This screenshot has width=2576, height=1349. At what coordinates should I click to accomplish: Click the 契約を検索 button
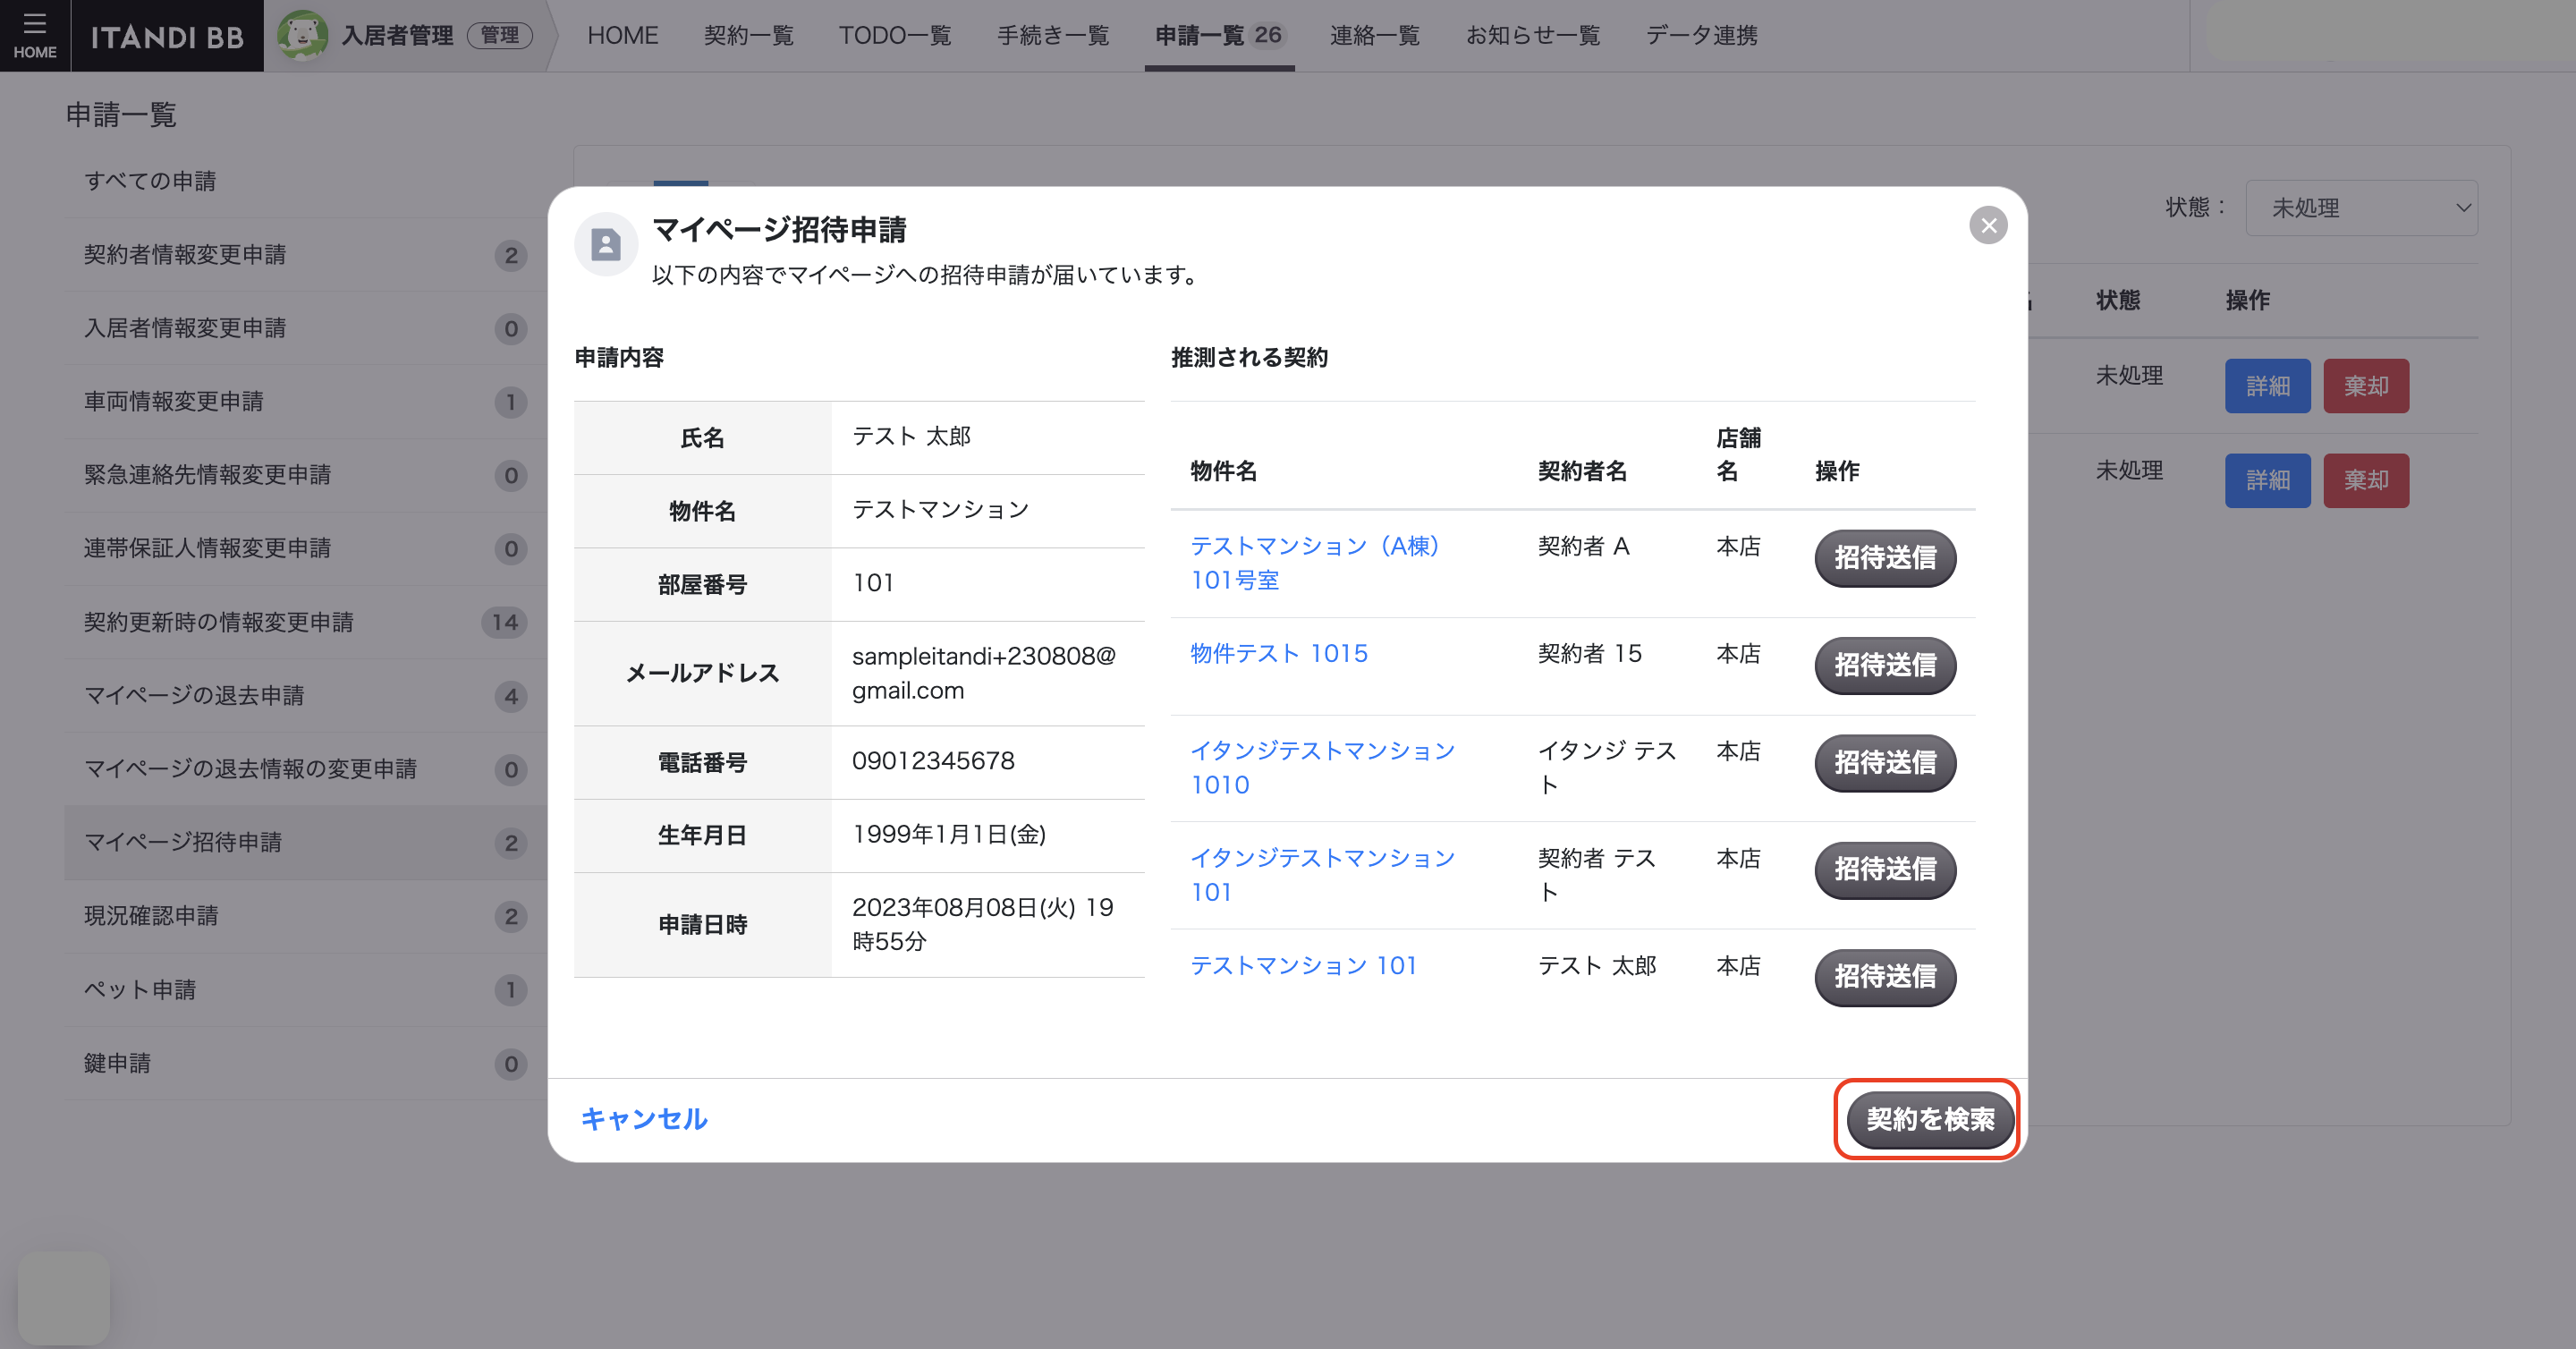coord(1929,1119)
